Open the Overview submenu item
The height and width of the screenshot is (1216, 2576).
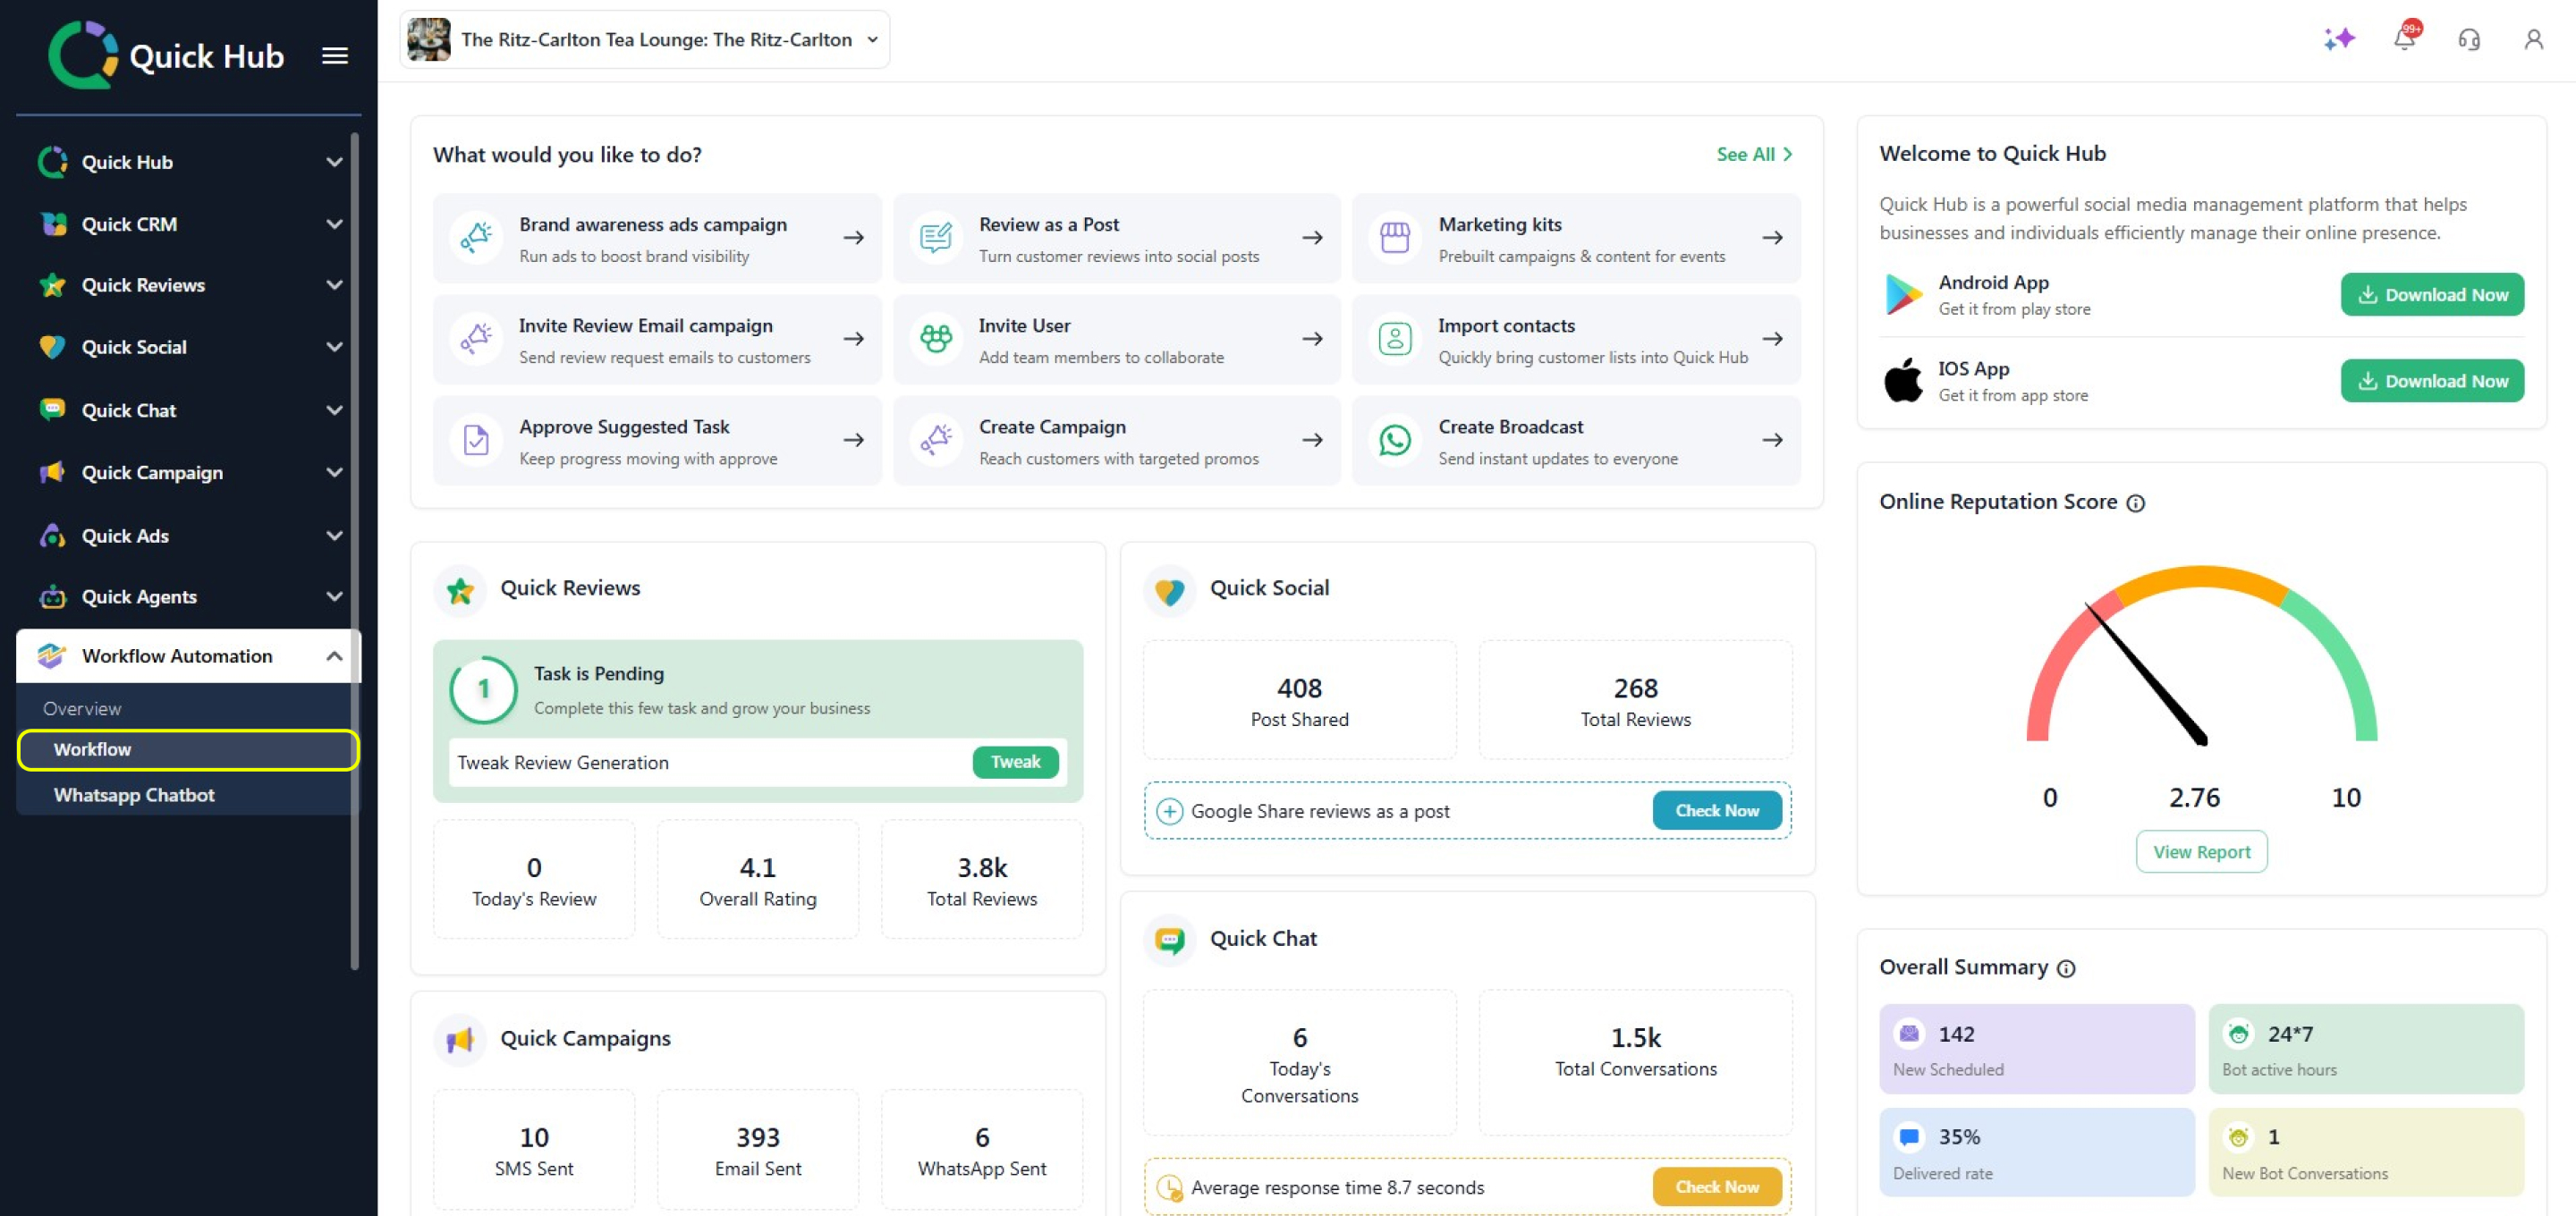[x=82, y=708]
